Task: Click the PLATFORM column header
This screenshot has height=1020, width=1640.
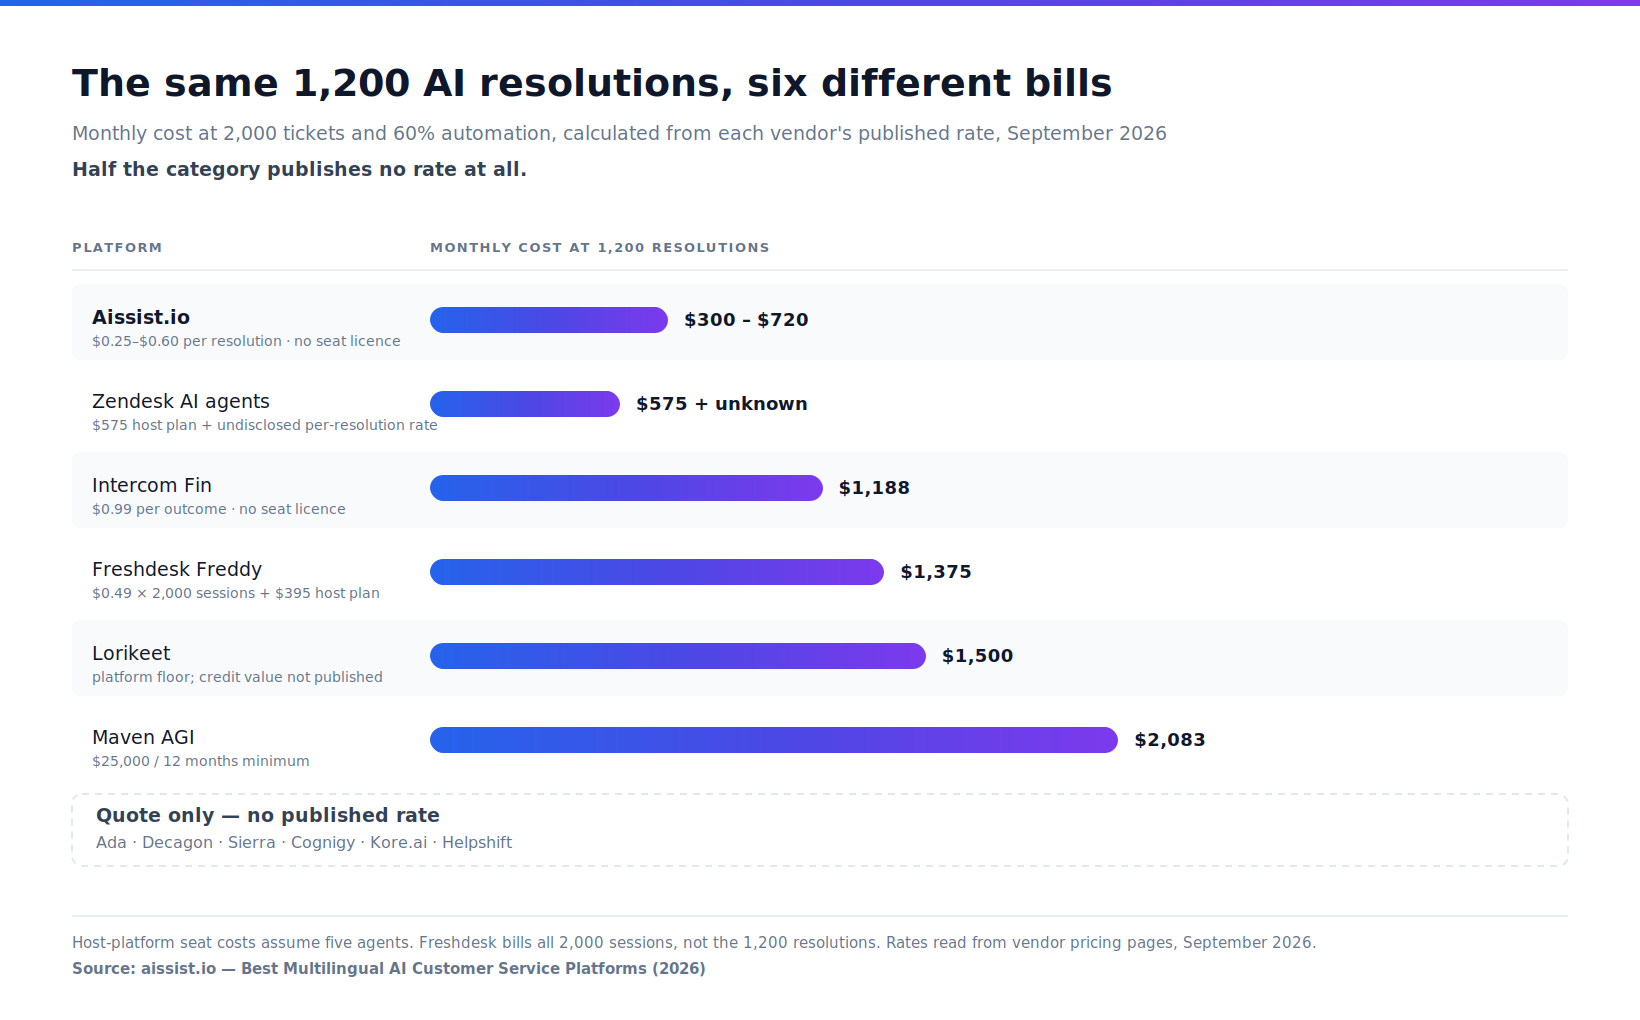Action: click(117, 247)
